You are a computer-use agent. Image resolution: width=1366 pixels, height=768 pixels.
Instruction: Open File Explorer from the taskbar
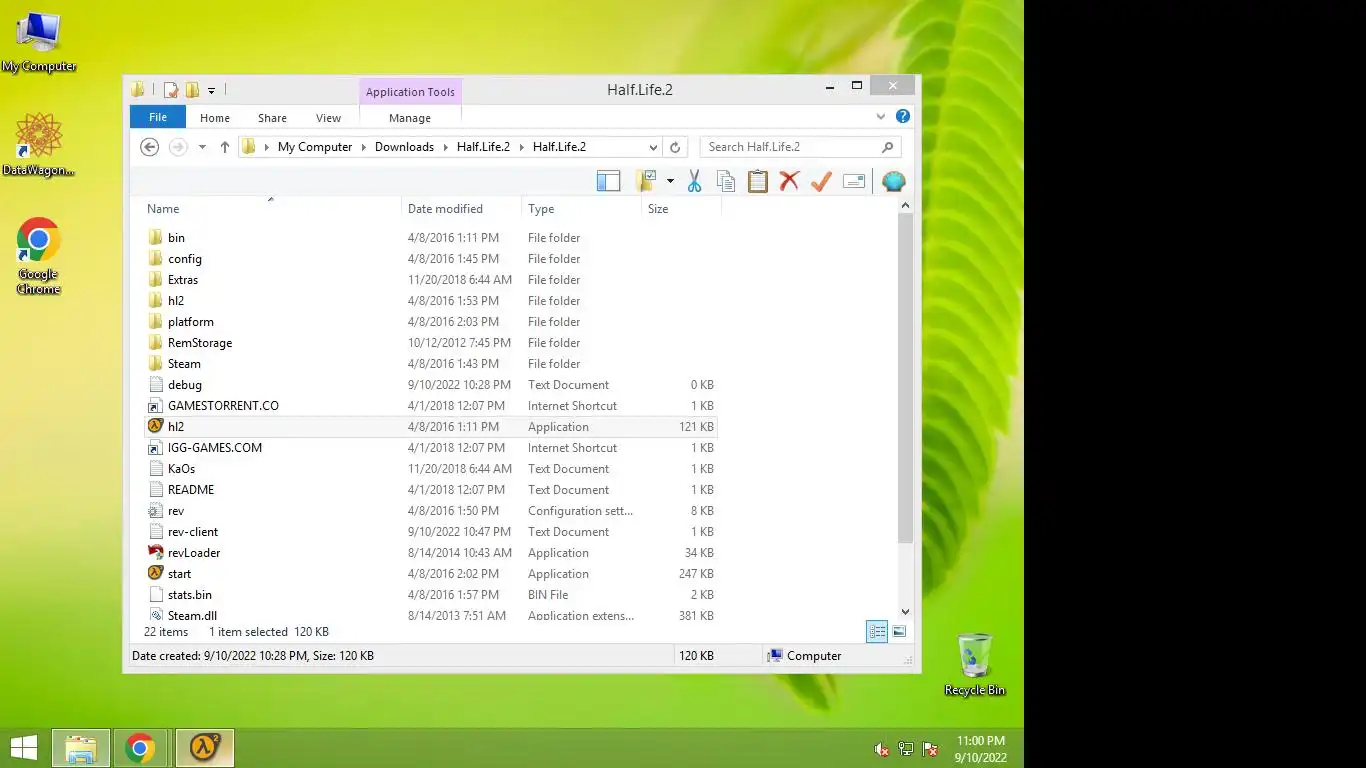(x=81, y=748)
